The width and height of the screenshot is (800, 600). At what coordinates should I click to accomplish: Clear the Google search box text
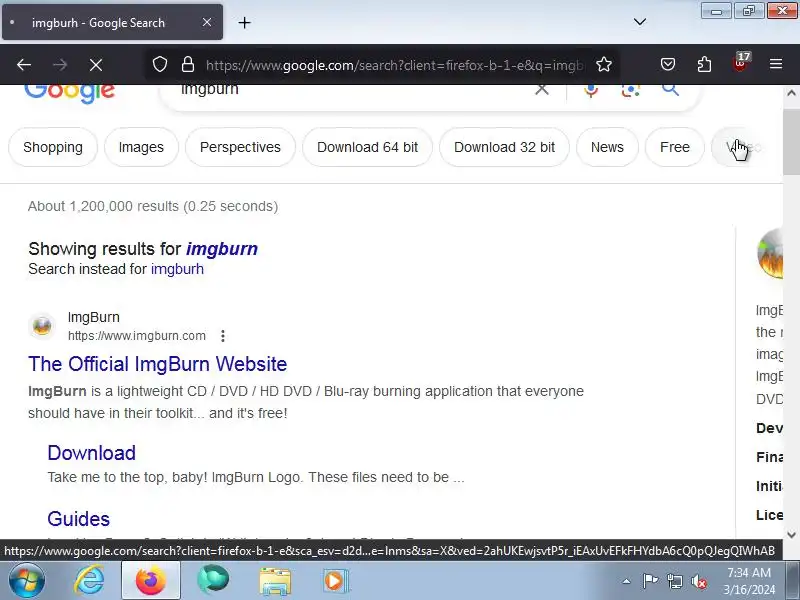tap(542, 90)
